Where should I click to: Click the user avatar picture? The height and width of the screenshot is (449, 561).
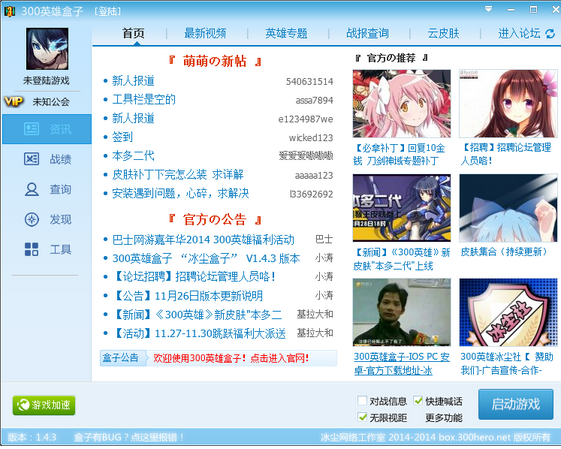pyautogui.click(x=47, y=49)
